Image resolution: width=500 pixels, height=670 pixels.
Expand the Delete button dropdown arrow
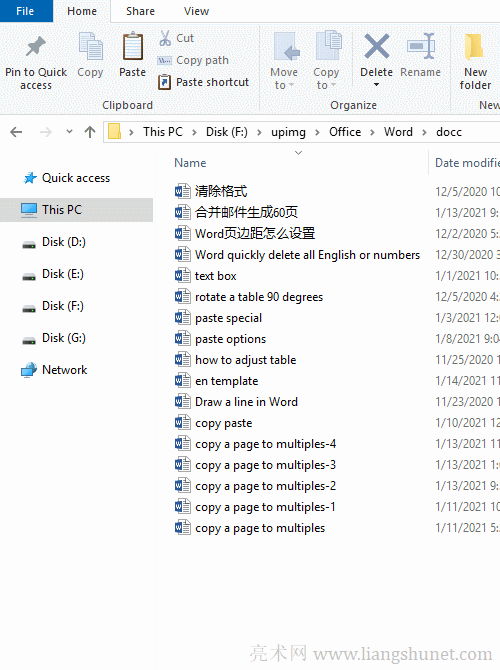tap(376, 85)
